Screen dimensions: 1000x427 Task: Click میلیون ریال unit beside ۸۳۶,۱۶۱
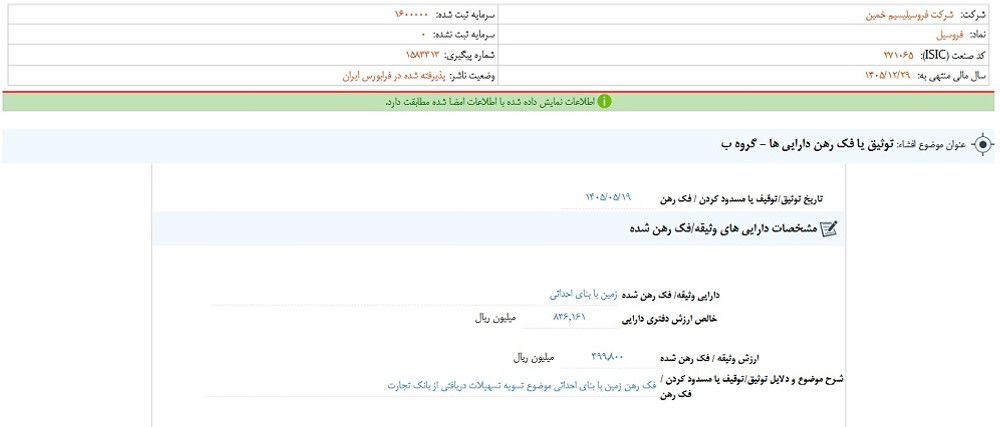(x=496, y=317)
